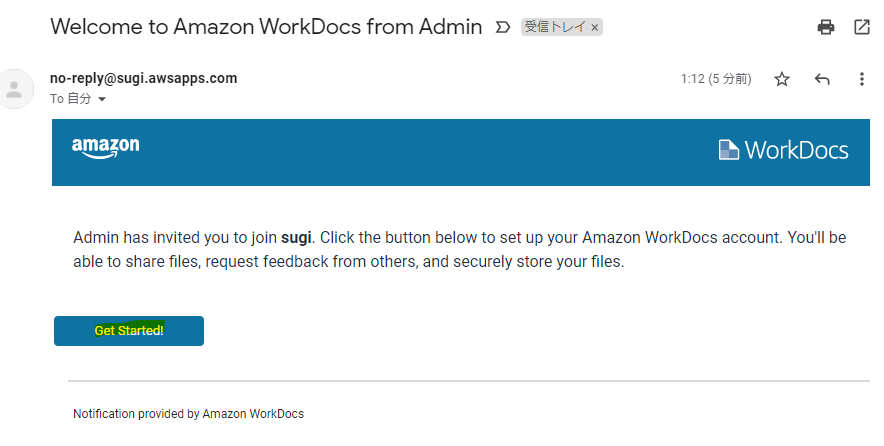Print this email using the printer icon
The height and width of the screenshot is (446, 884).
click(x=826, y=27)
